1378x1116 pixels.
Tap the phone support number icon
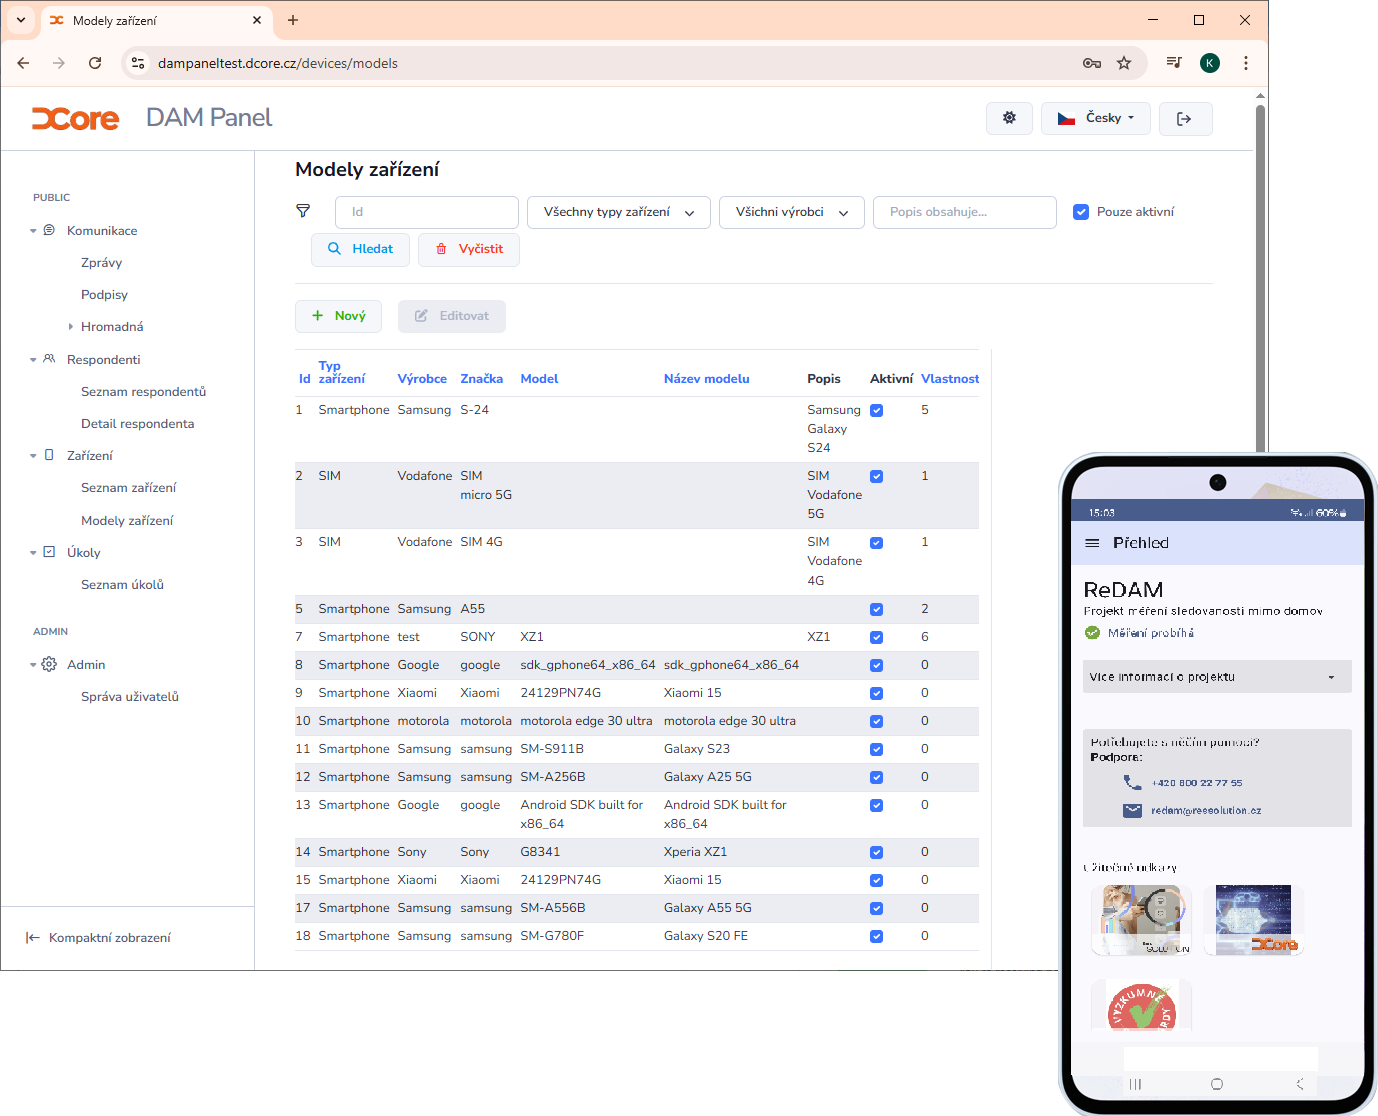pos(1132,782)
